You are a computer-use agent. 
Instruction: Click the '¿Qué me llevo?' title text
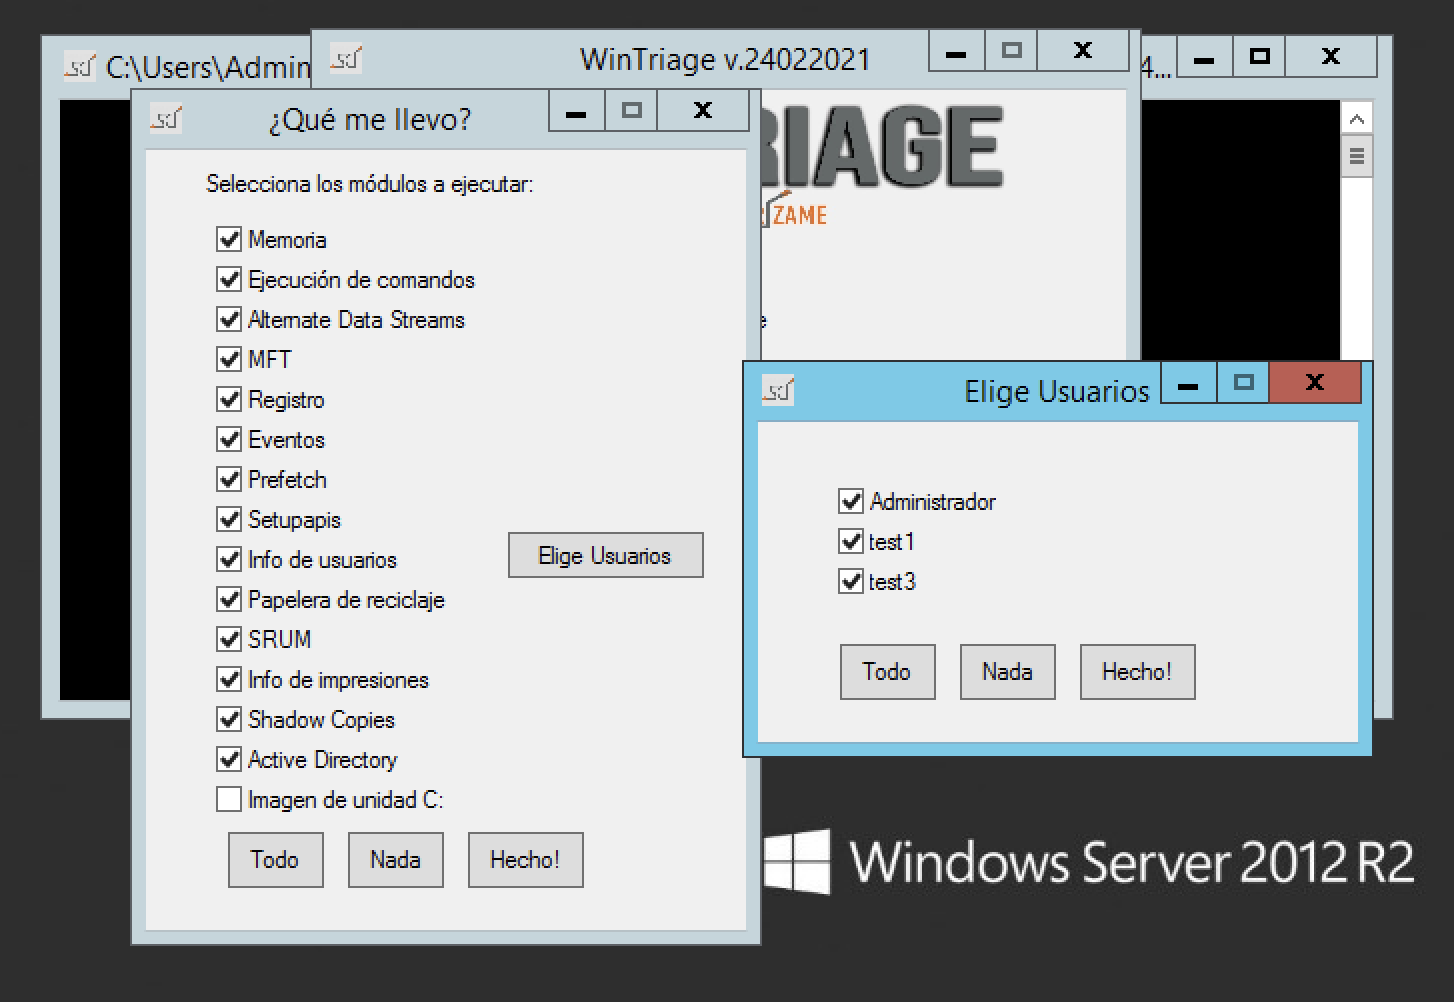[370, 120]
